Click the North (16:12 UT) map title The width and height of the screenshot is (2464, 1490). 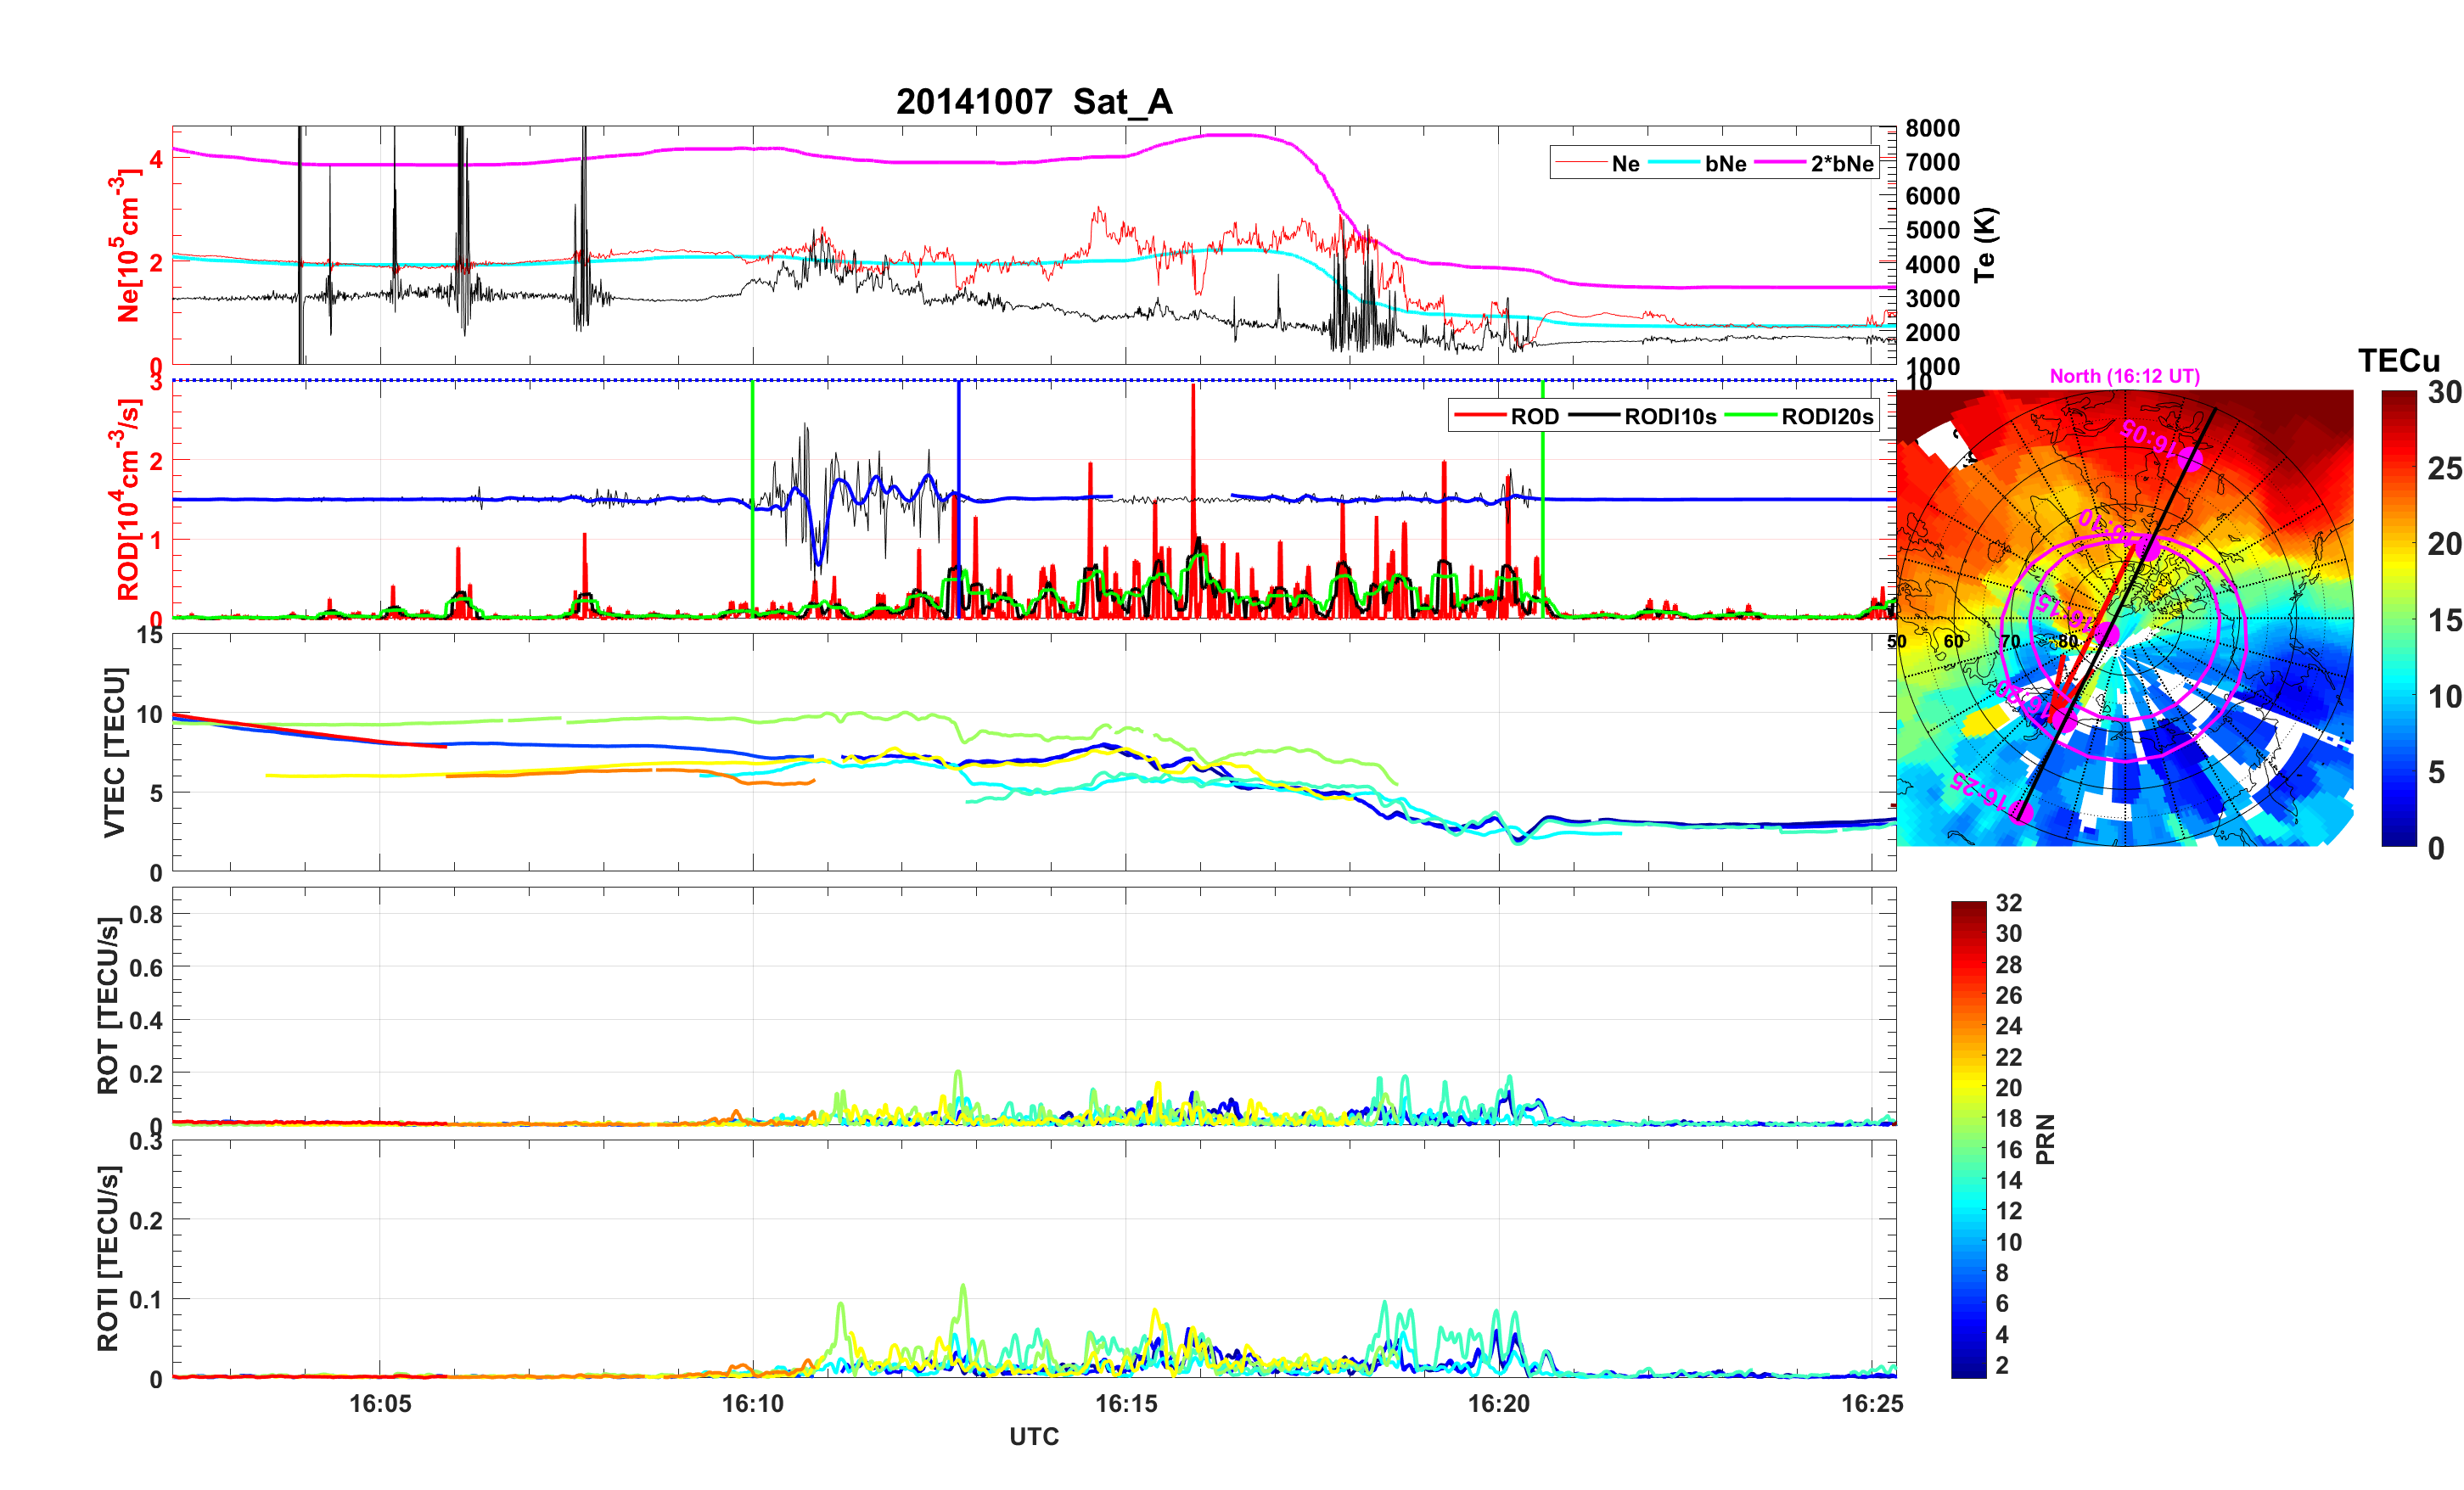coord(2124,376)
